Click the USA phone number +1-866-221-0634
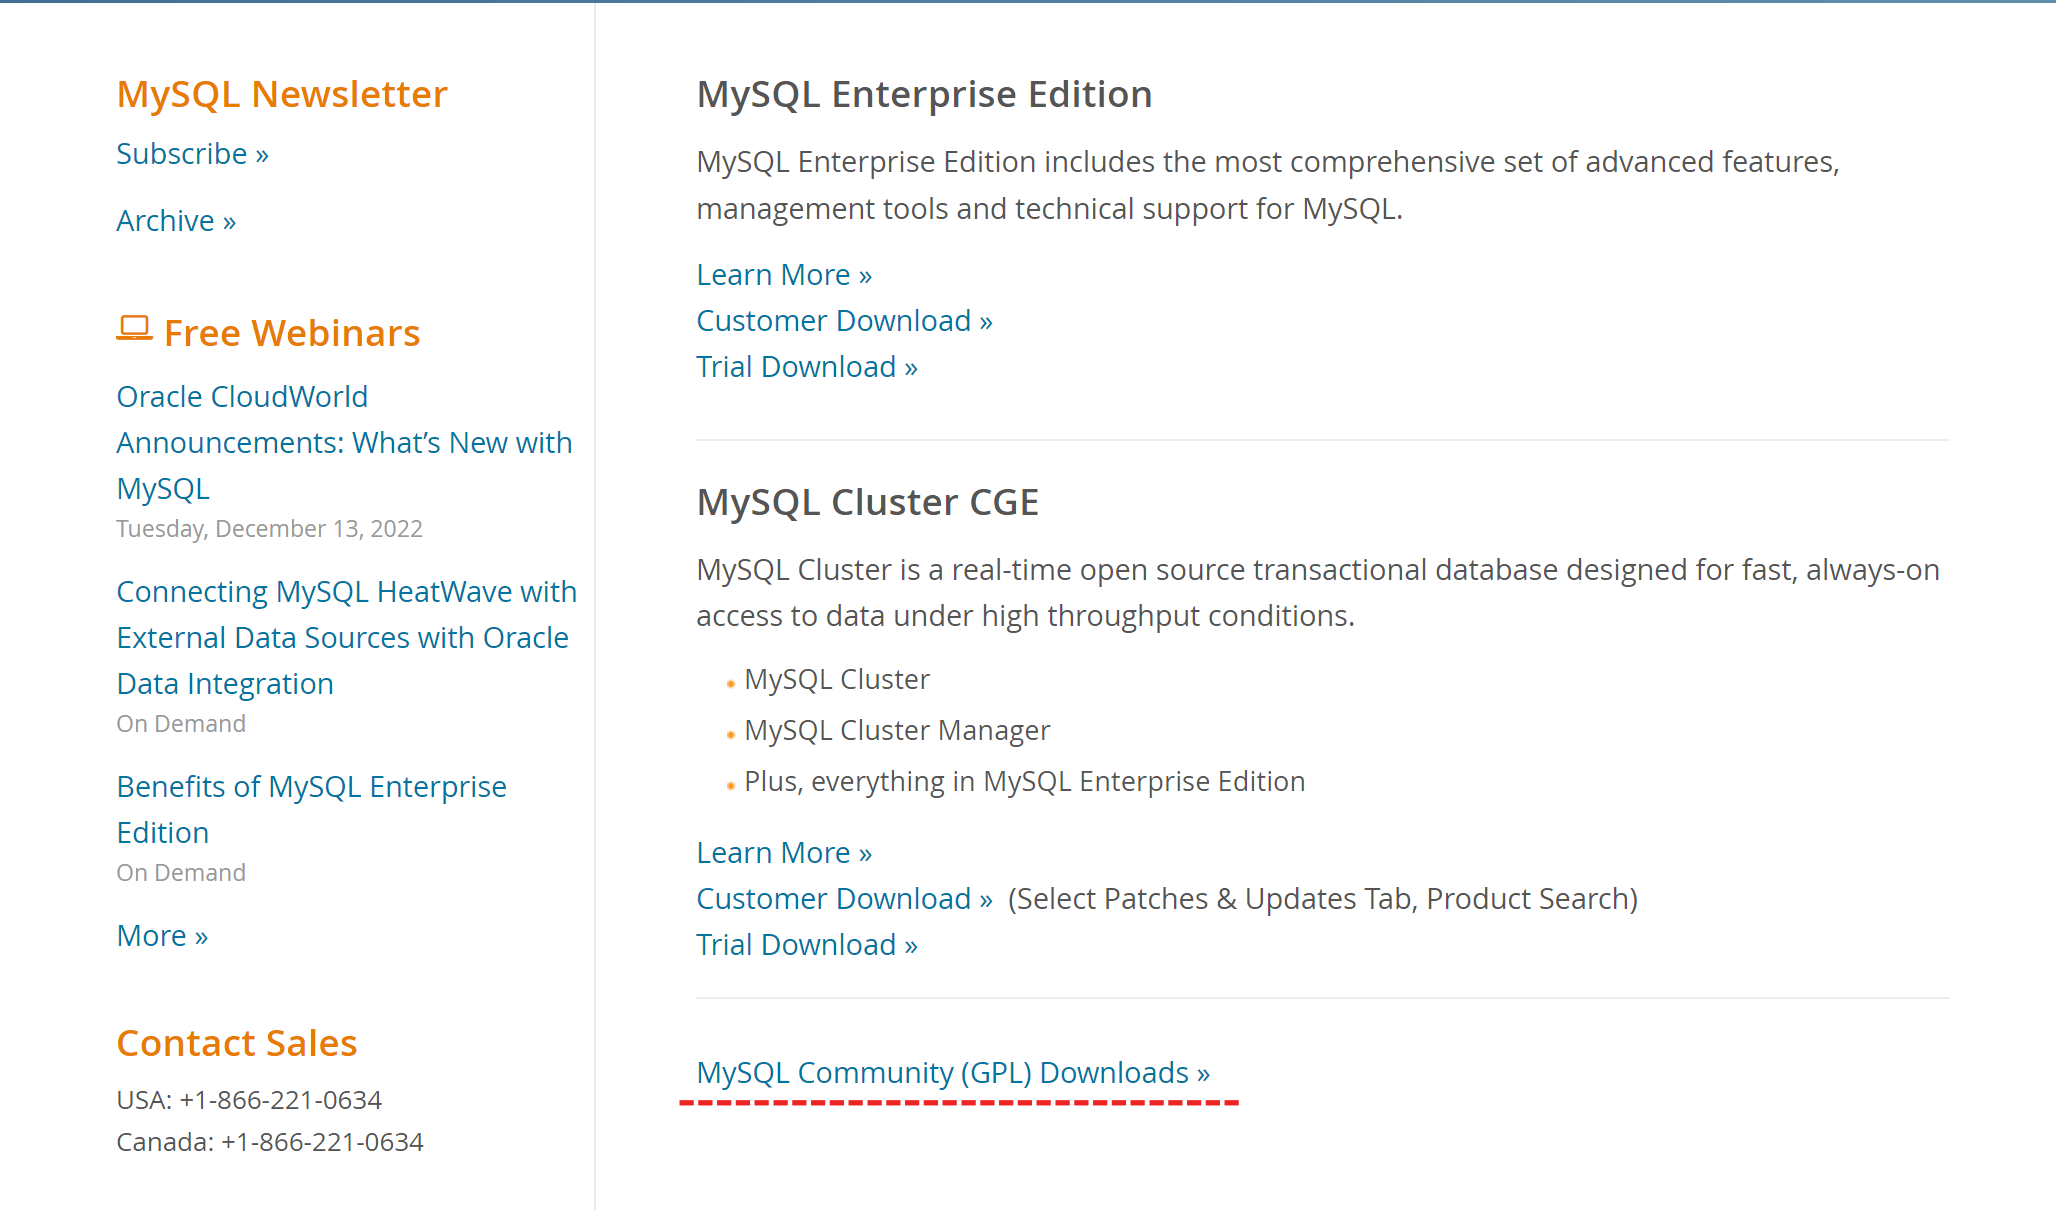 (x=280, y=1100)
